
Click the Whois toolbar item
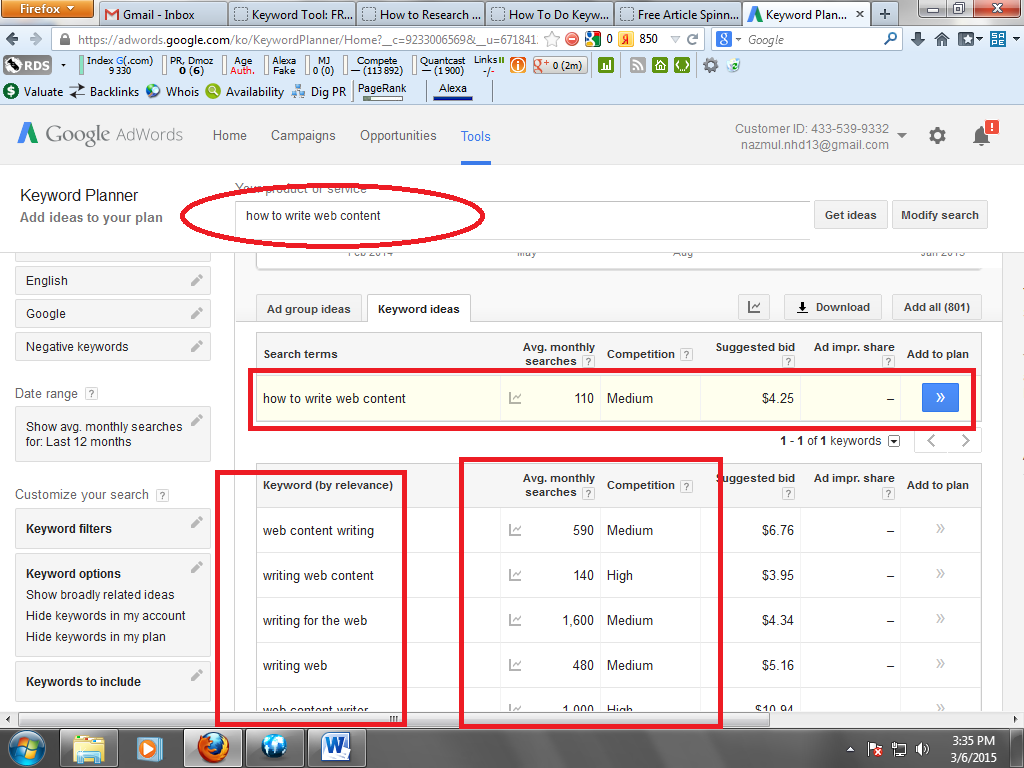click(172, 91)
